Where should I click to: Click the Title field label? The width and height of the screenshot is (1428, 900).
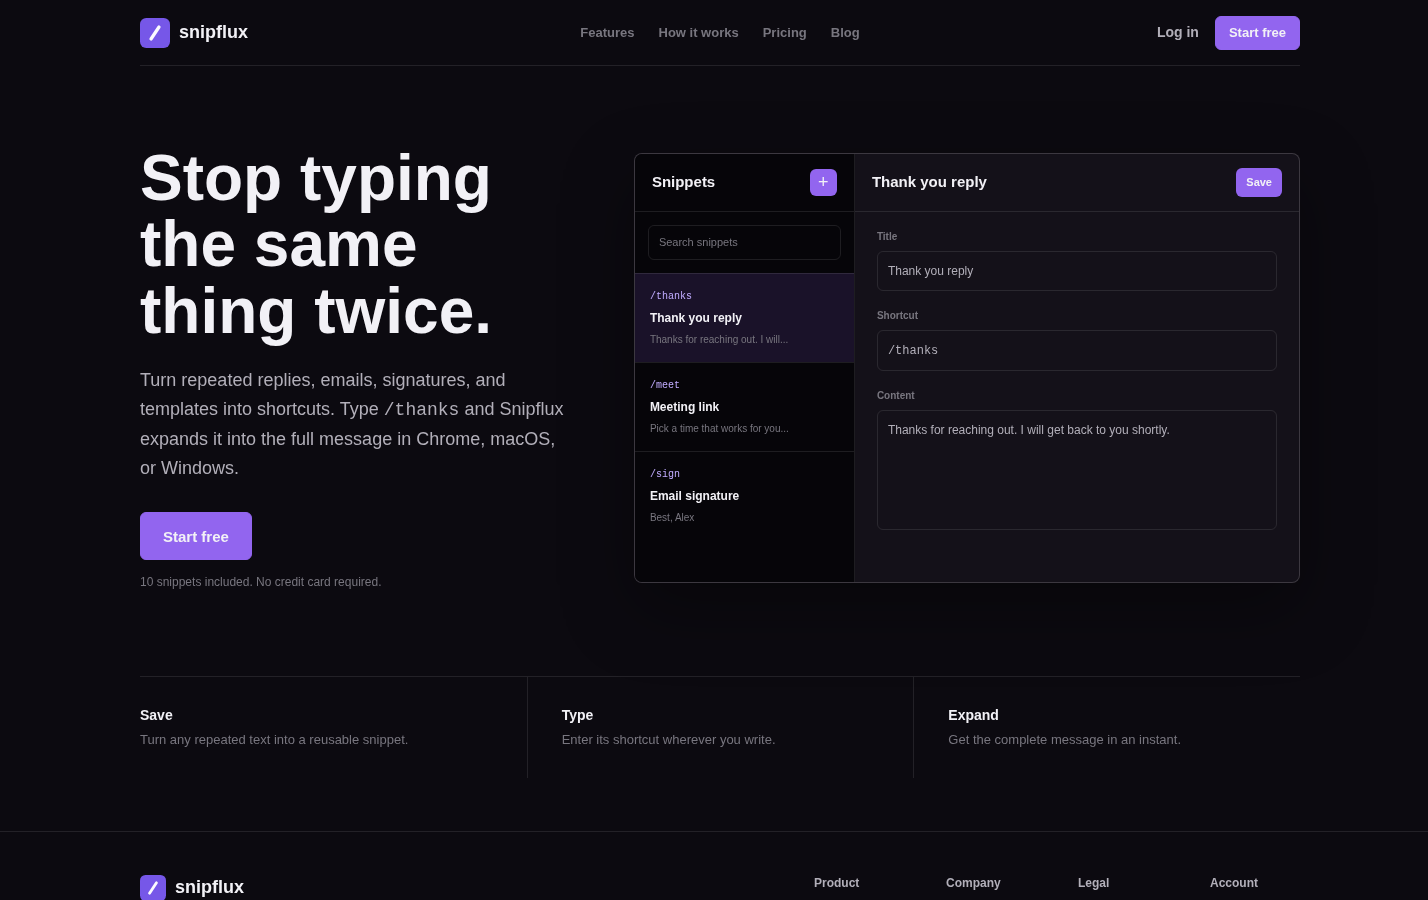click(x=887, y=237)
